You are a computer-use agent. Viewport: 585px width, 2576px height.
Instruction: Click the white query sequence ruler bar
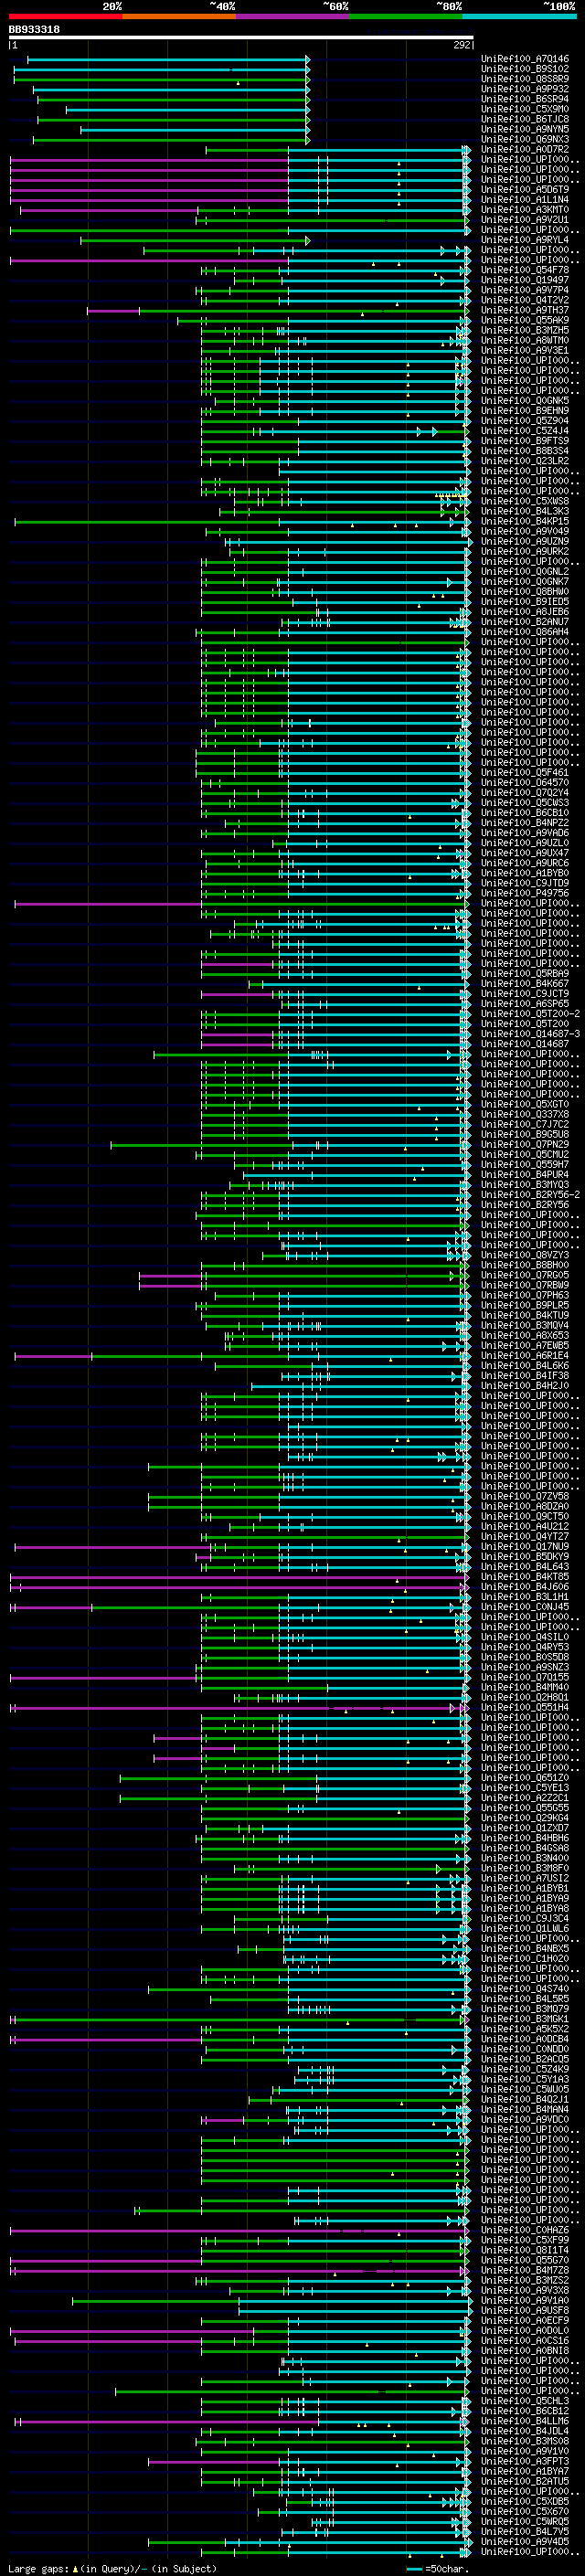pos(241,37)
